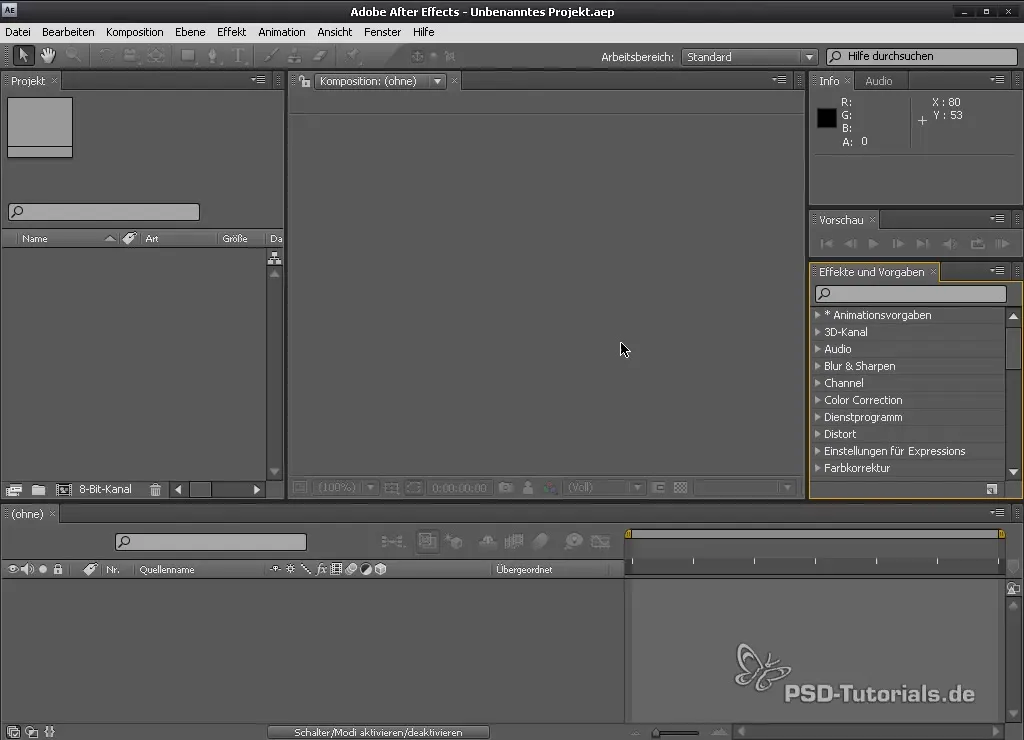The width and height of the screenshot is (1024, 740).
Task: Toggle the audio speaker column in timeline
Action: [x=27, y=570]
